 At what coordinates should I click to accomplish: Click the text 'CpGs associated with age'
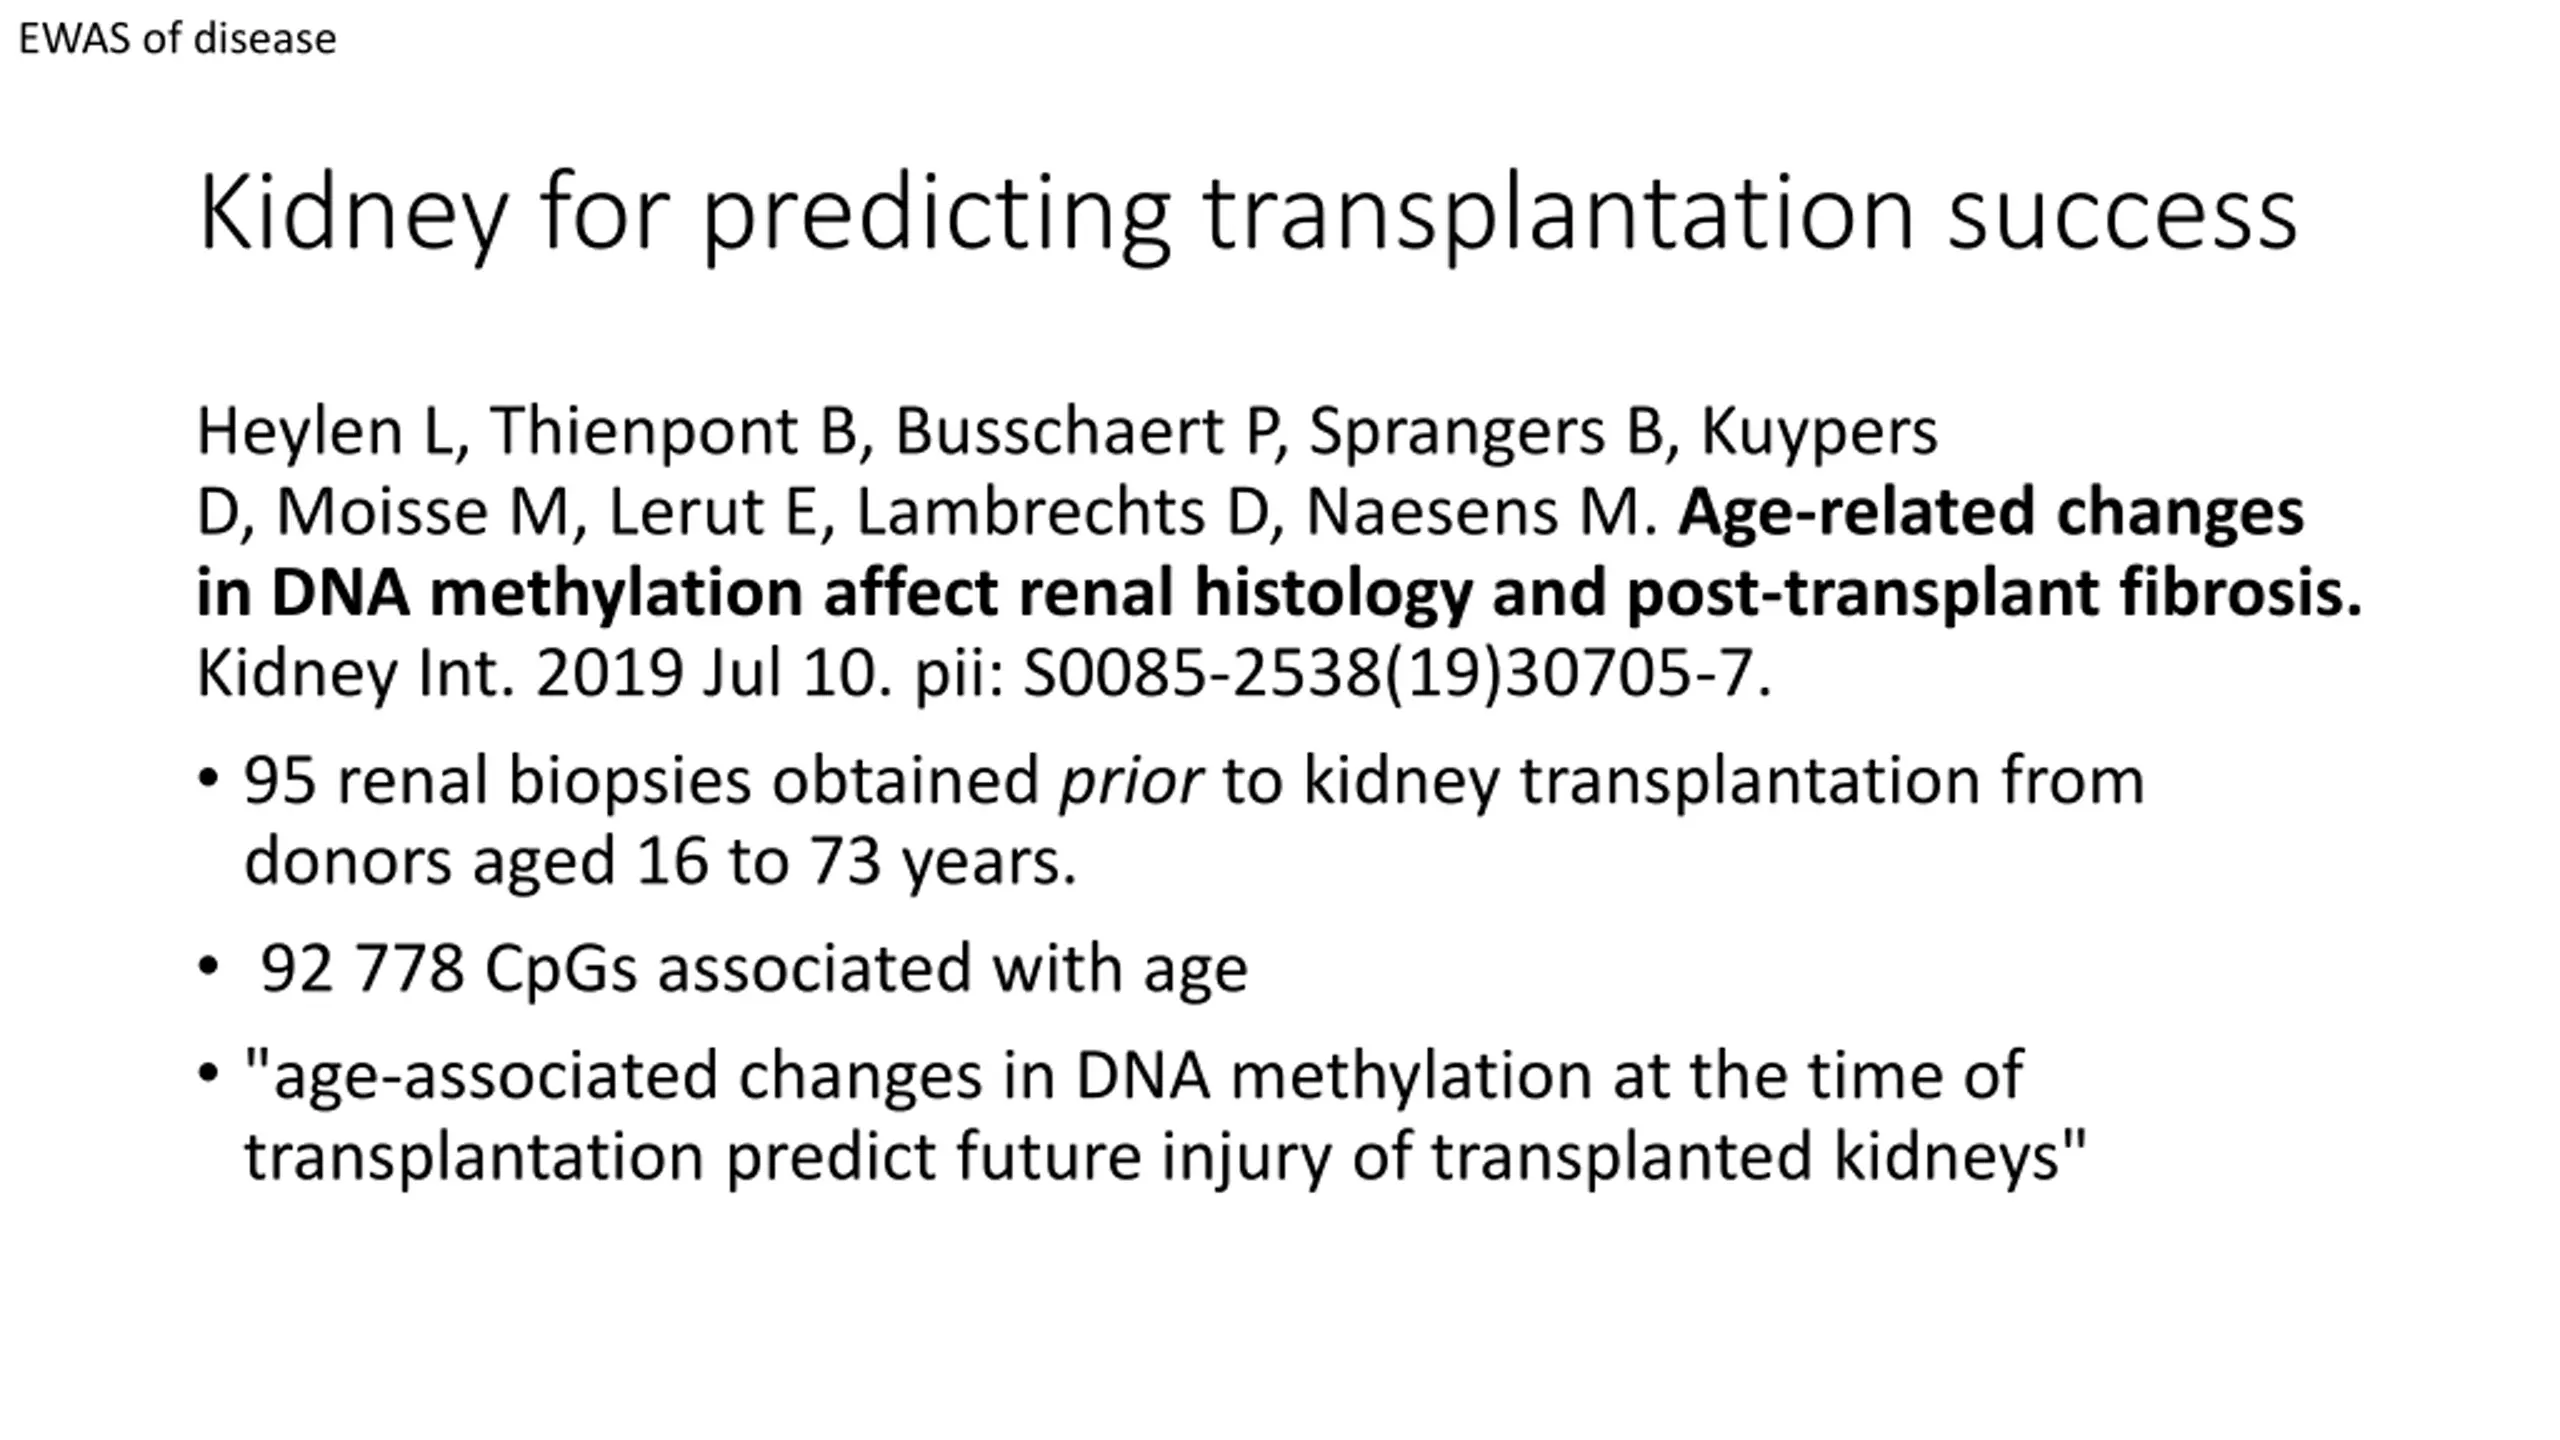tap(866, 970)
